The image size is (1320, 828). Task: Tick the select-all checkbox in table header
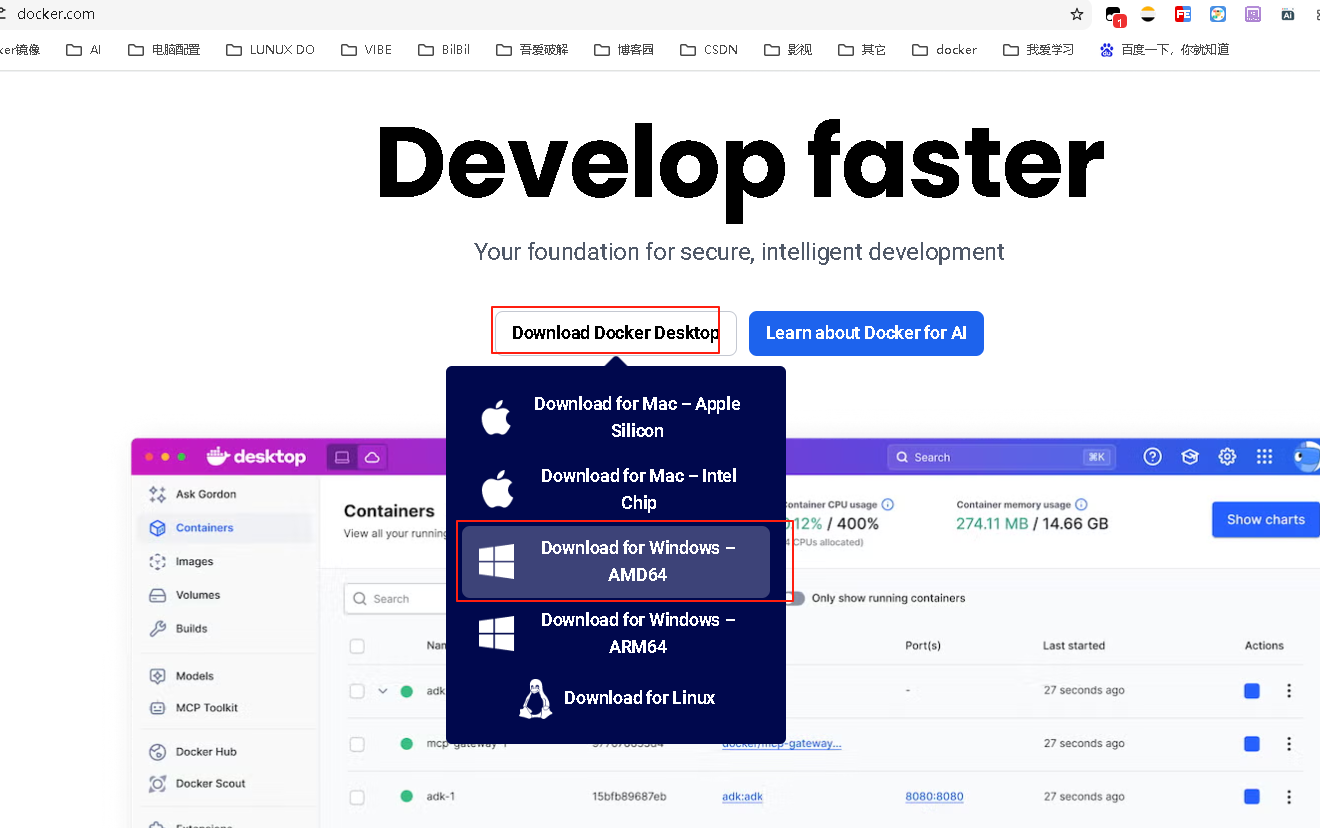pyautogui.click(x=357, y=646)
